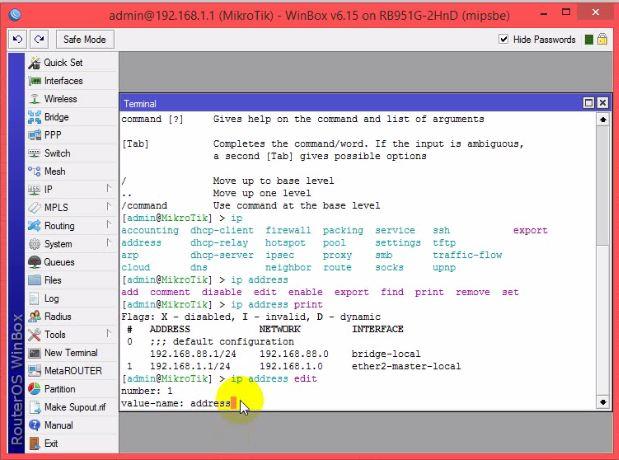Click the 'bridge-local' interface text
The height and width of the screenshot is (460, 619).
coord(386,354)
